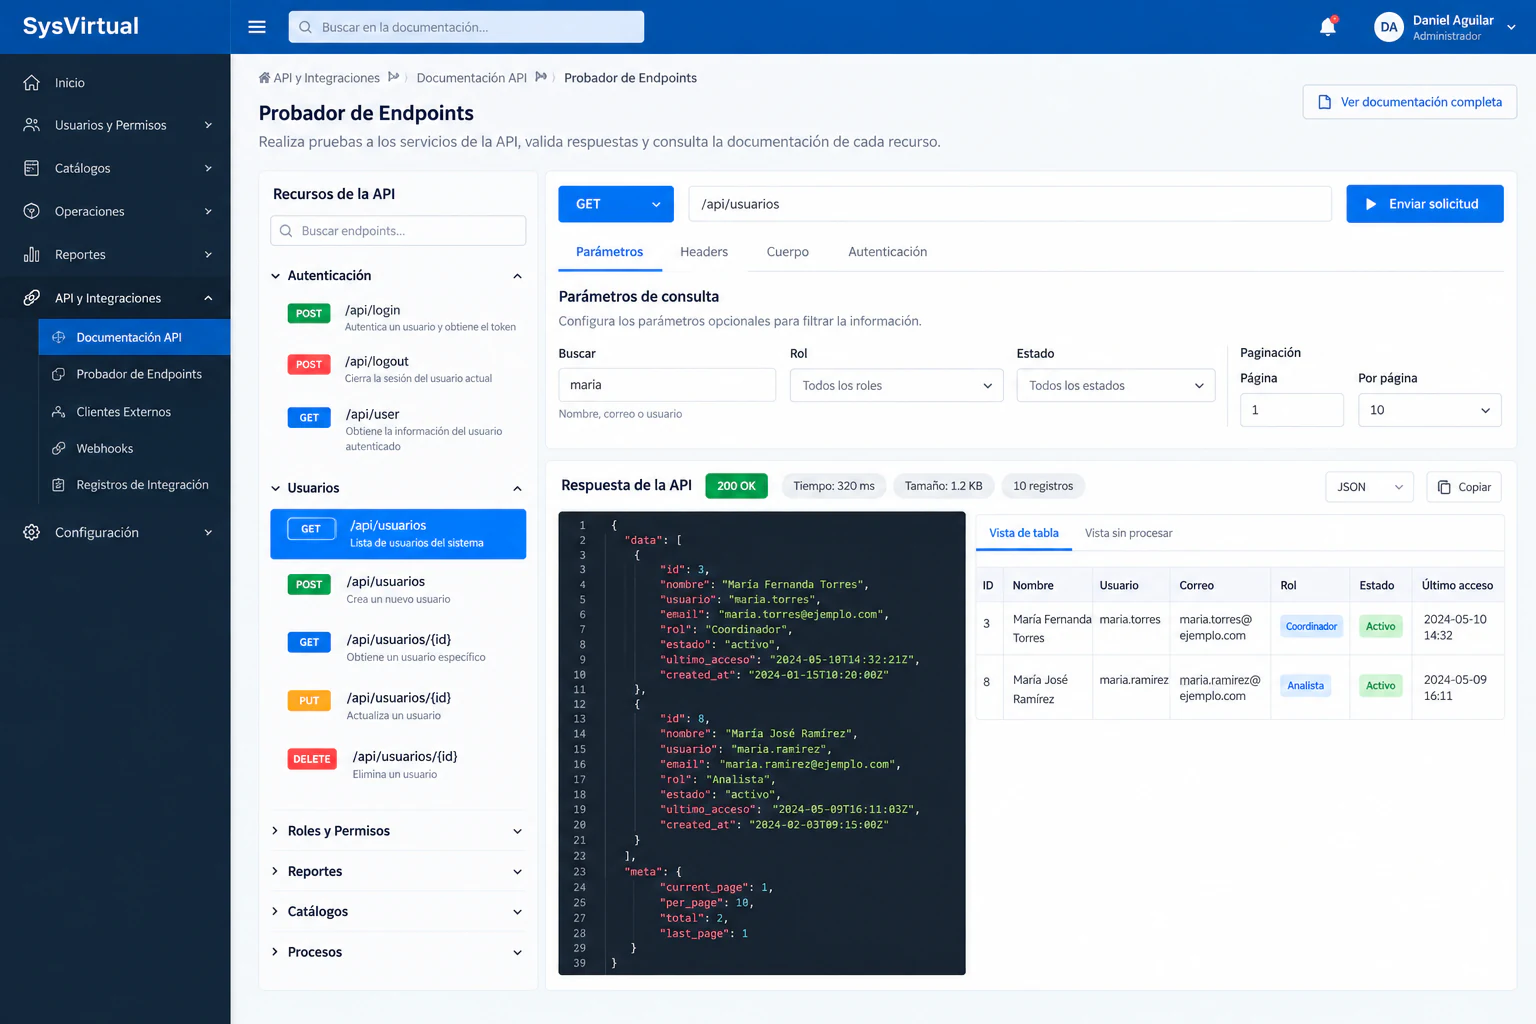Click the Operaciones sidebar icon
The width and height of the screenshot is (1536, 1024).
pos(32,211)
